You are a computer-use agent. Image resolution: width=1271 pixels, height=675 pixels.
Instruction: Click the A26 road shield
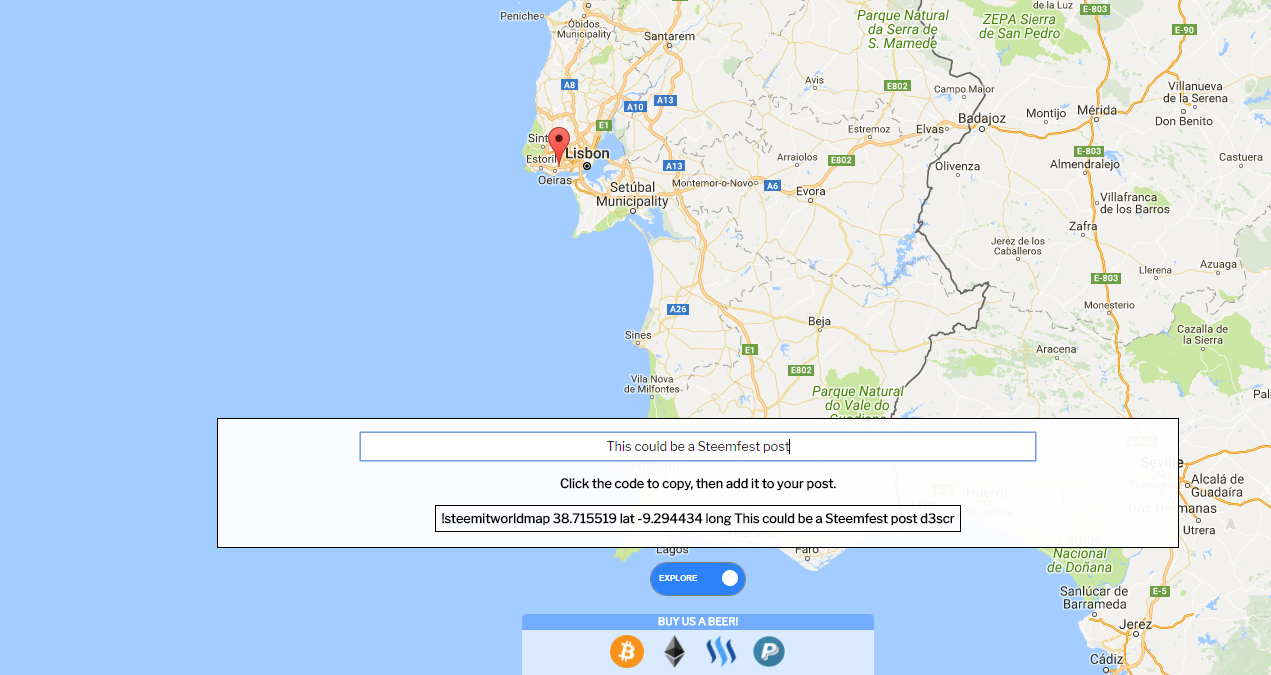pyautogui.click(x=678, y=309)
